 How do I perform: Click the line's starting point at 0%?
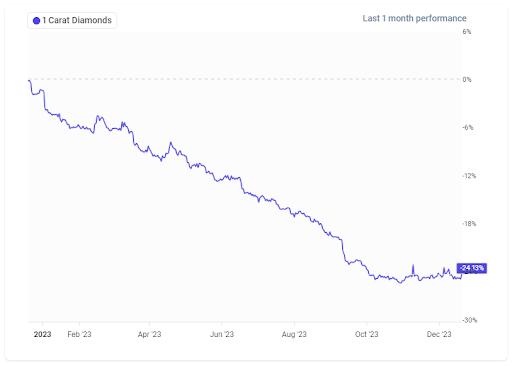29,80
